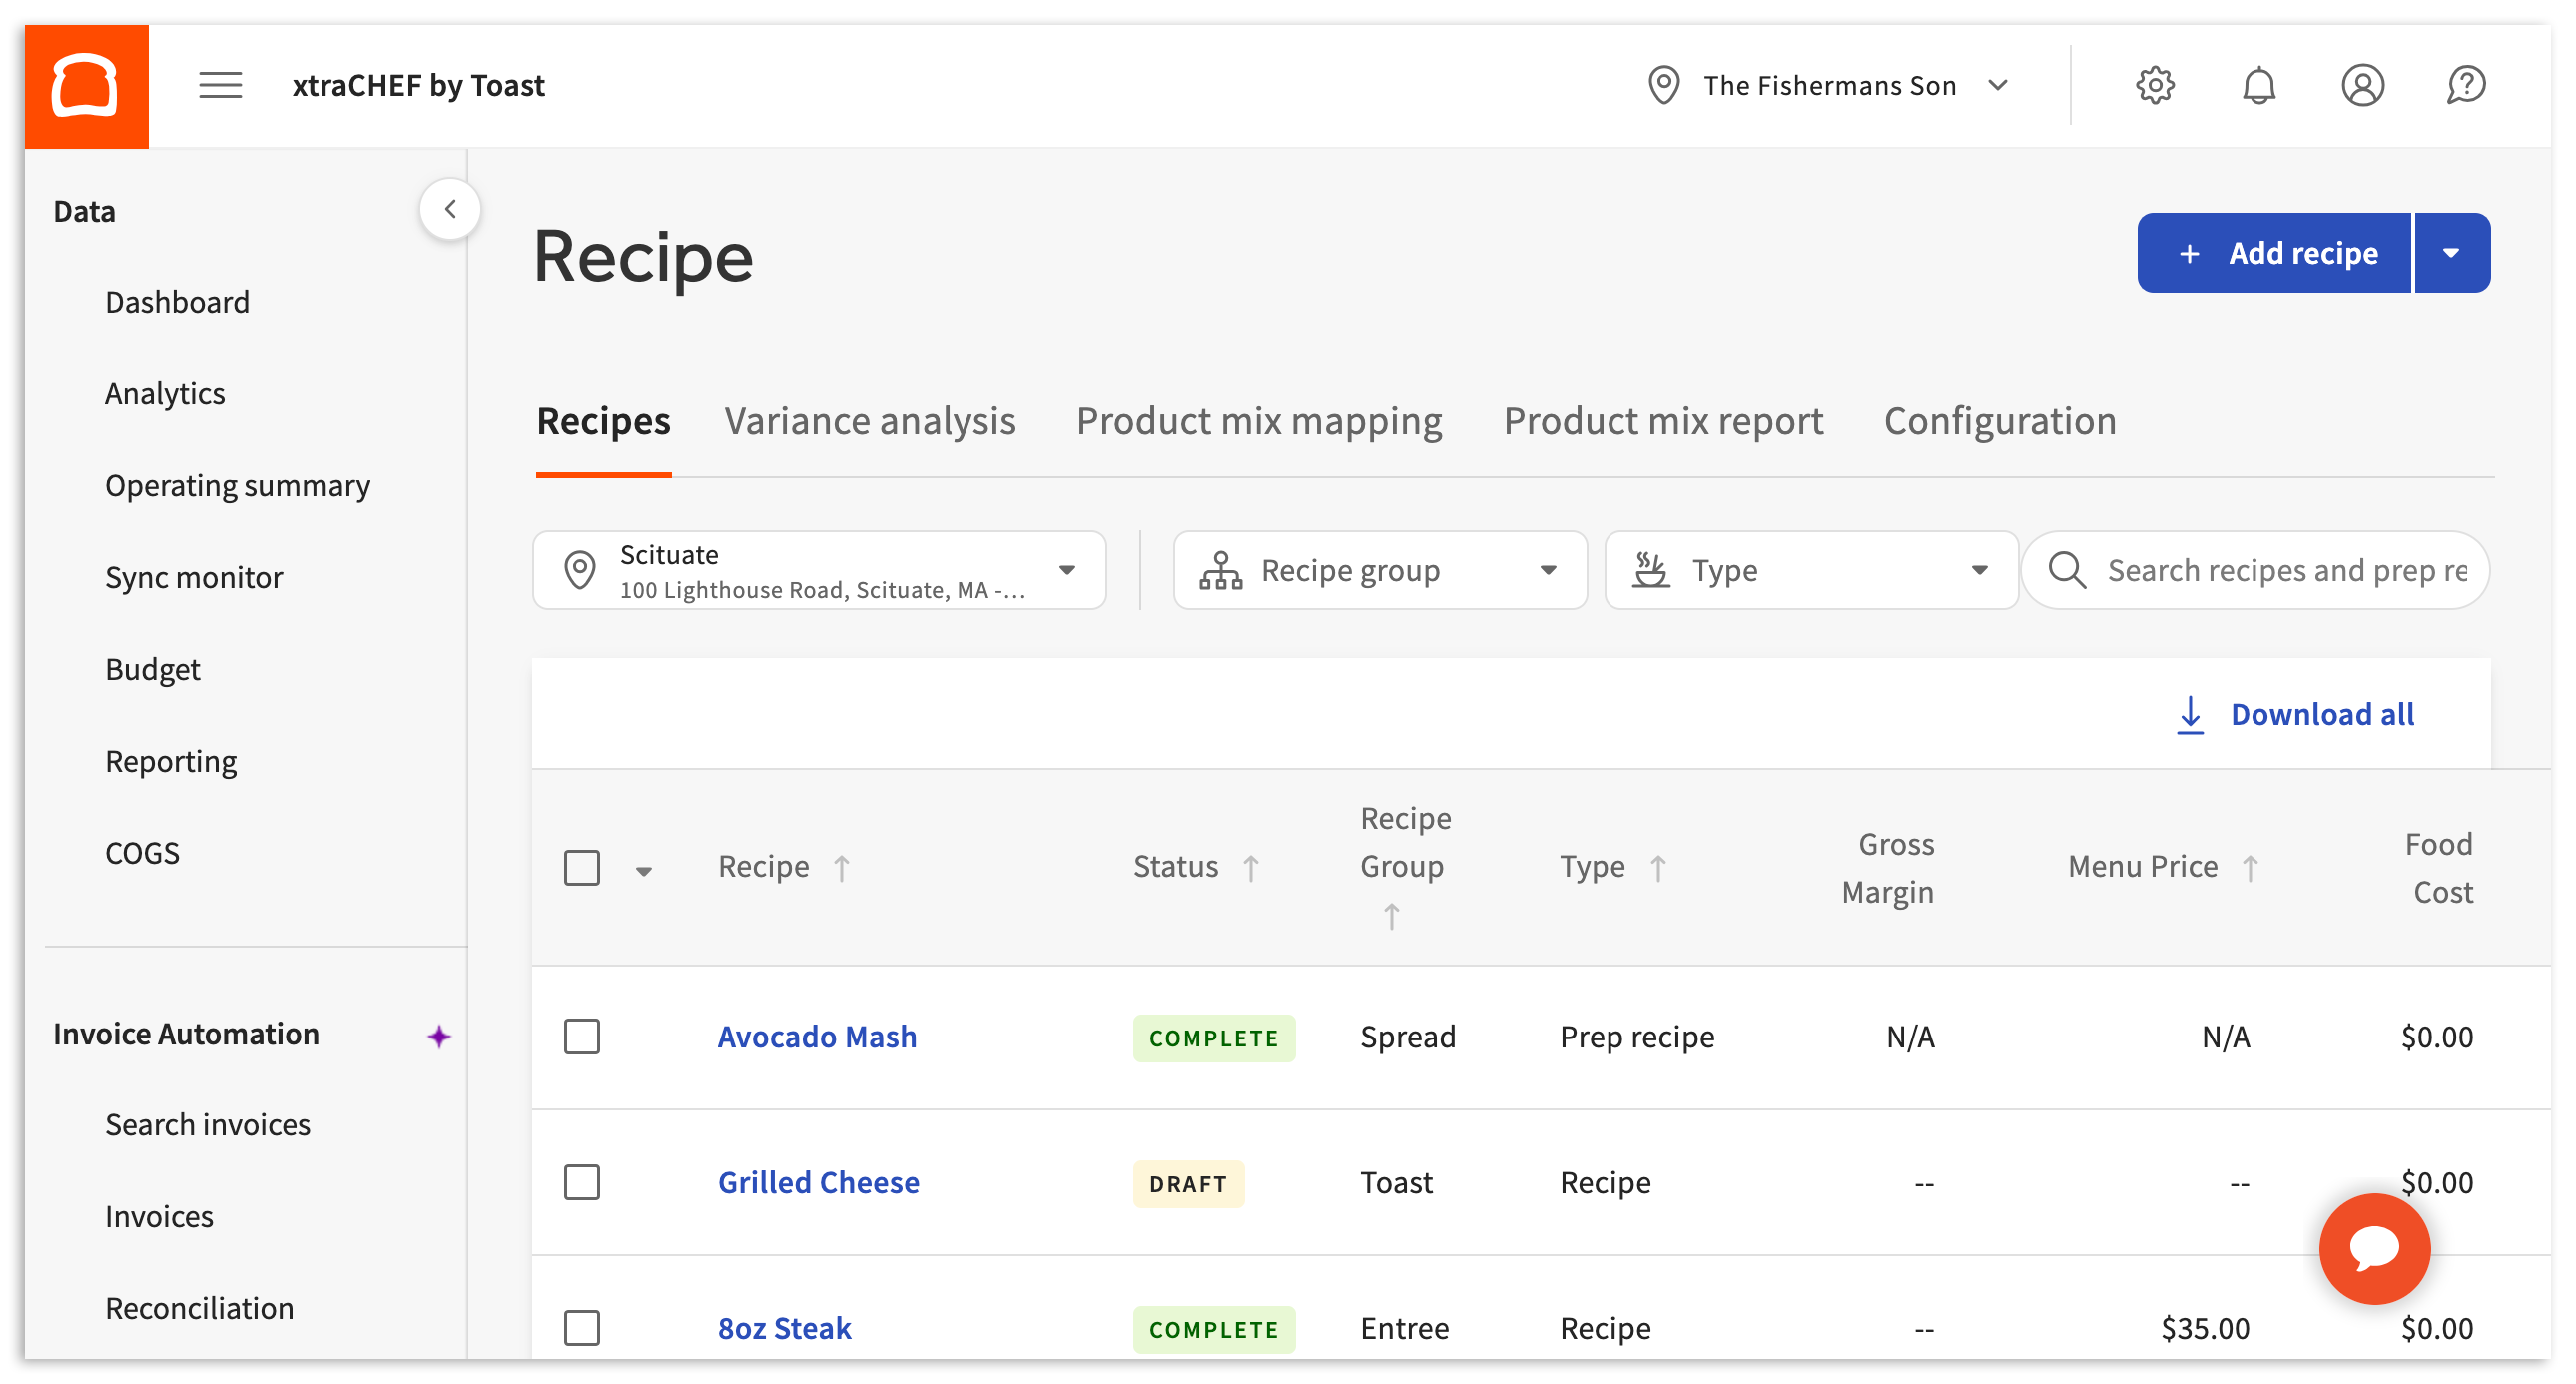The height and width of the screenshot is (1384, 2576).
Task: Switch to the Product mix mapping tab
Action: tap(1259, 421)
